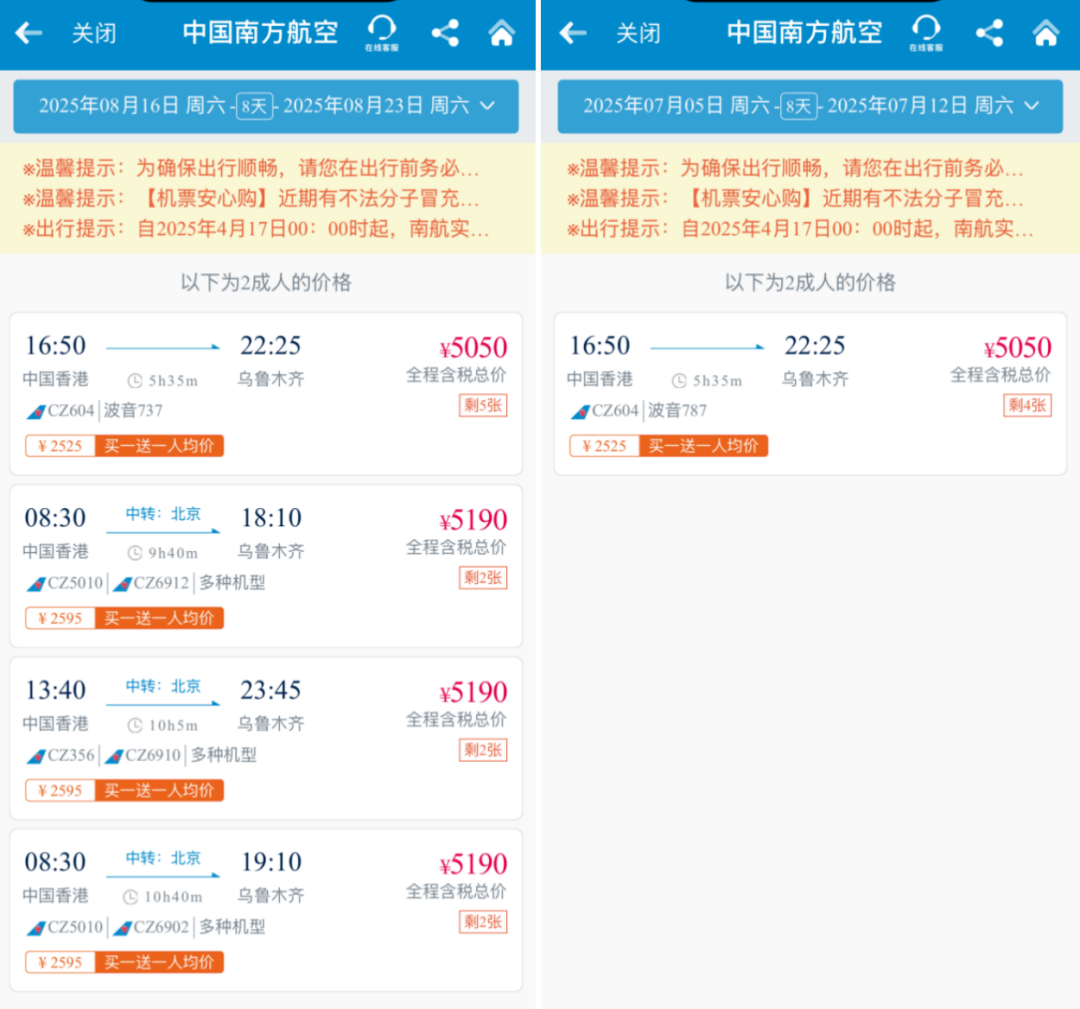Open online customer service in left screen

click(x=382, y=32)
